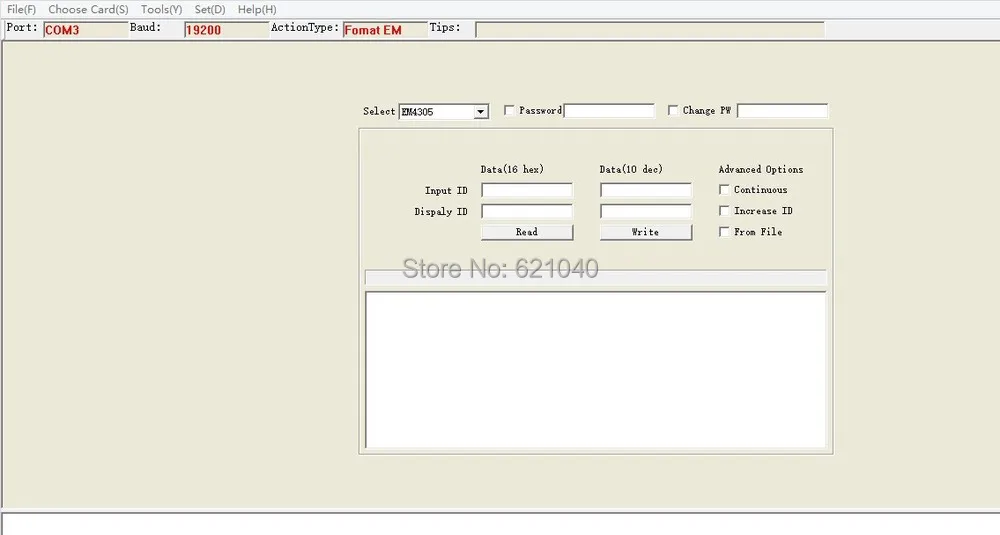Enable the Change PW checkbox
This screenshot has width=1000, height=535.
coord(673,110)
